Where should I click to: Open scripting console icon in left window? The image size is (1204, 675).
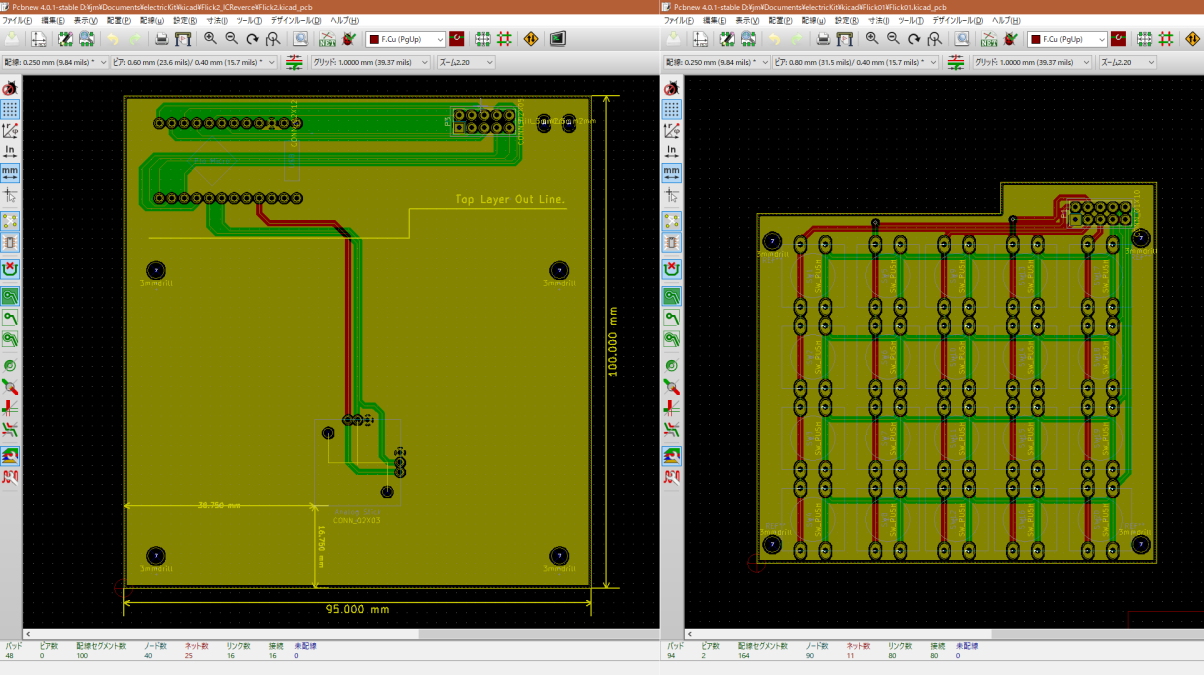pos(557,39)
